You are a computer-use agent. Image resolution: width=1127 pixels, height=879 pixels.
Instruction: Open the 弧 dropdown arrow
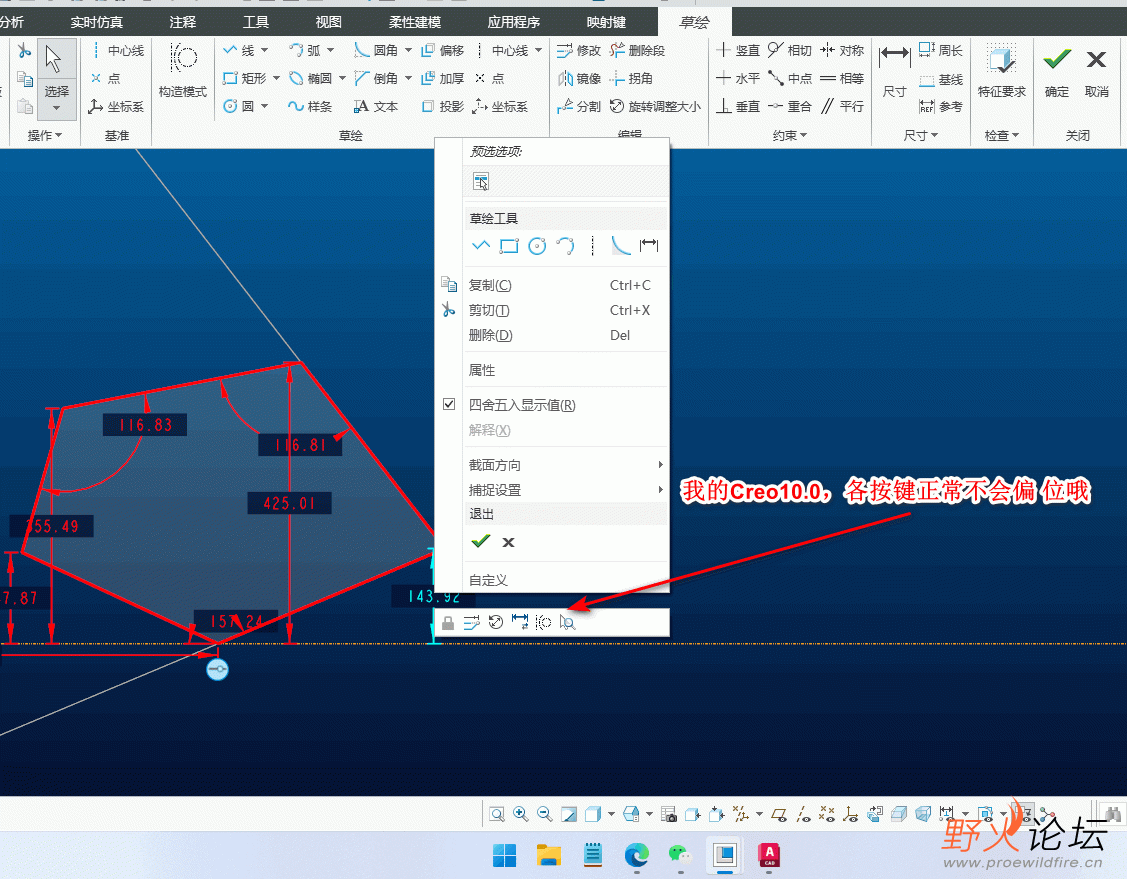point(331,50)
